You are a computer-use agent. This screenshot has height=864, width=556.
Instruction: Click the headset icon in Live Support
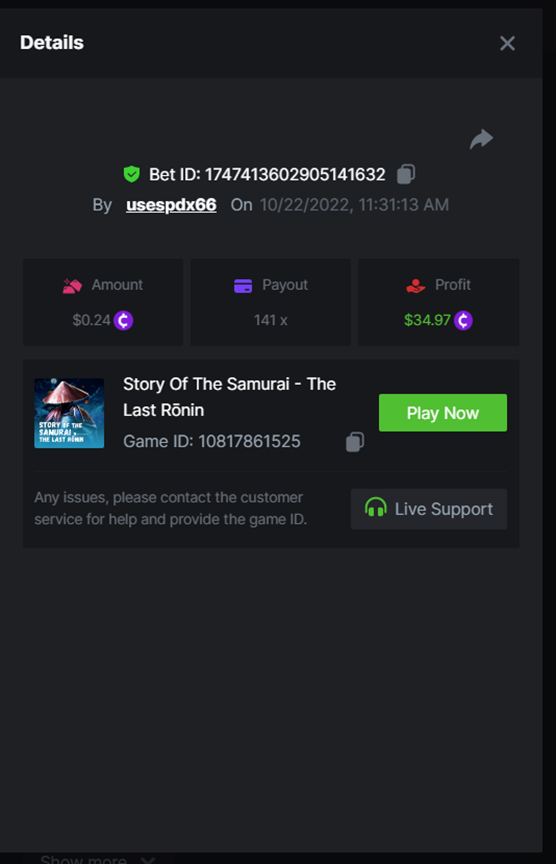click(376, 507)
